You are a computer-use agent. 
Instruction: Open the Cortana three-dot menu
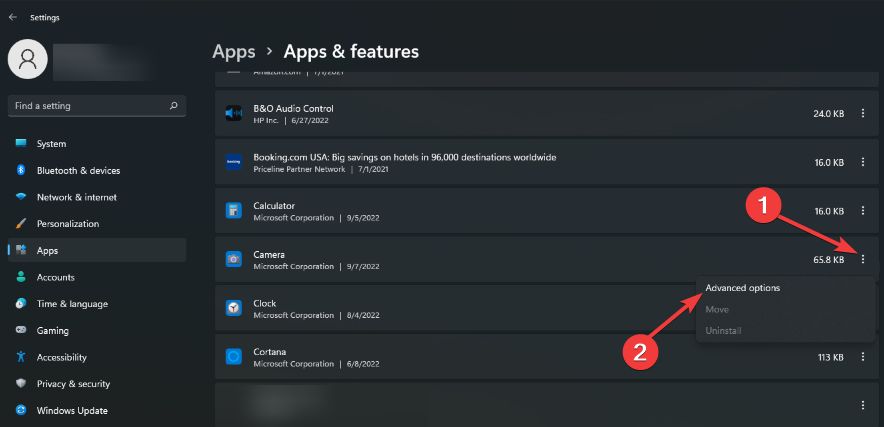pos(863,357)
